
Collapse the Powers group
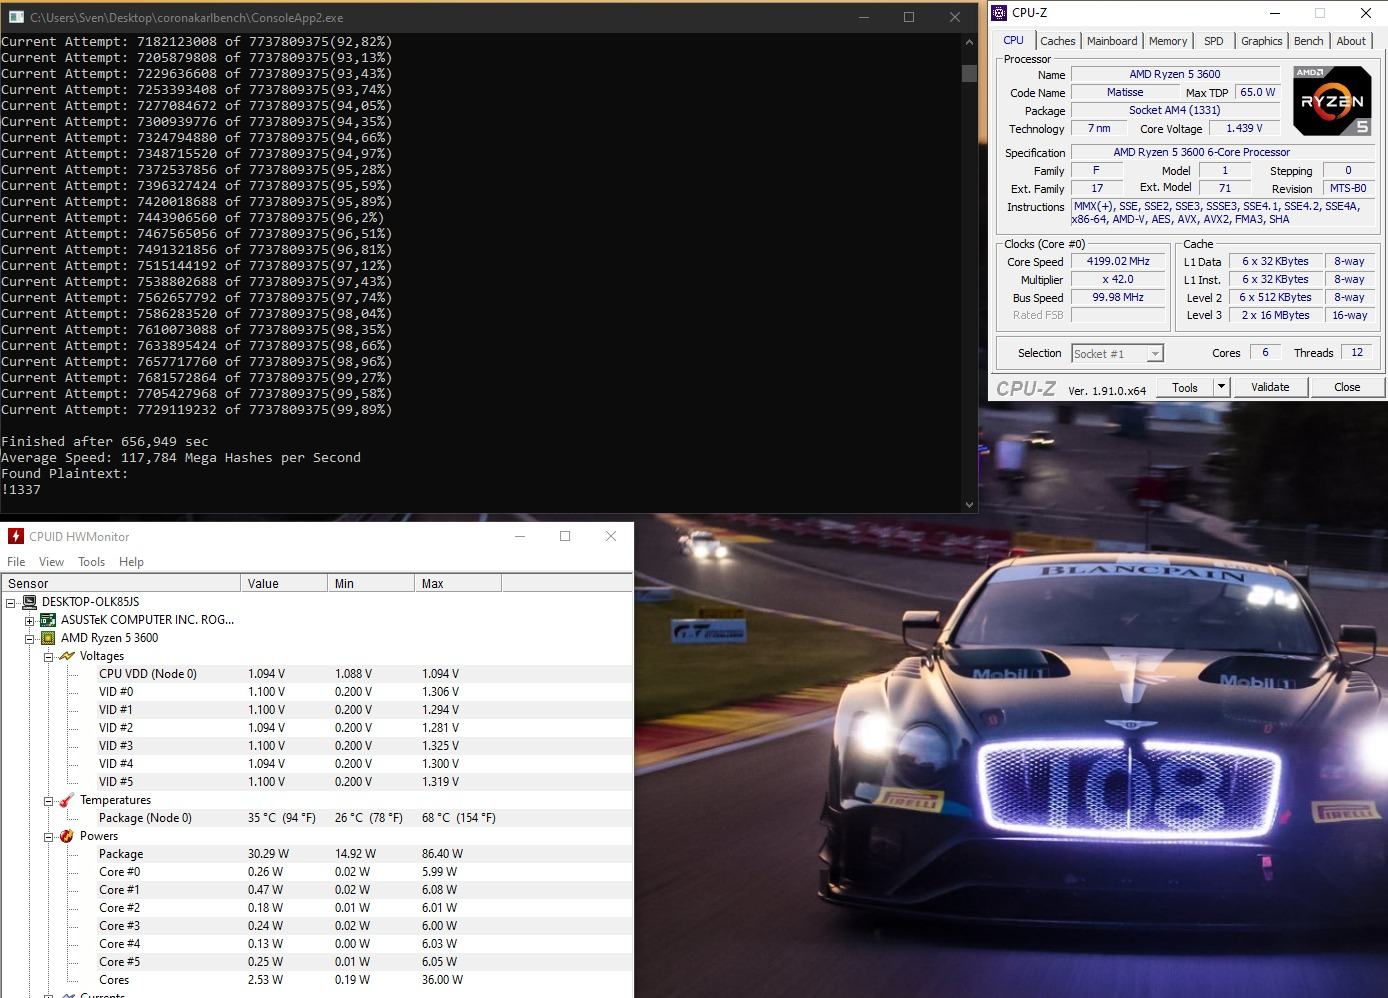coord(48,836)
